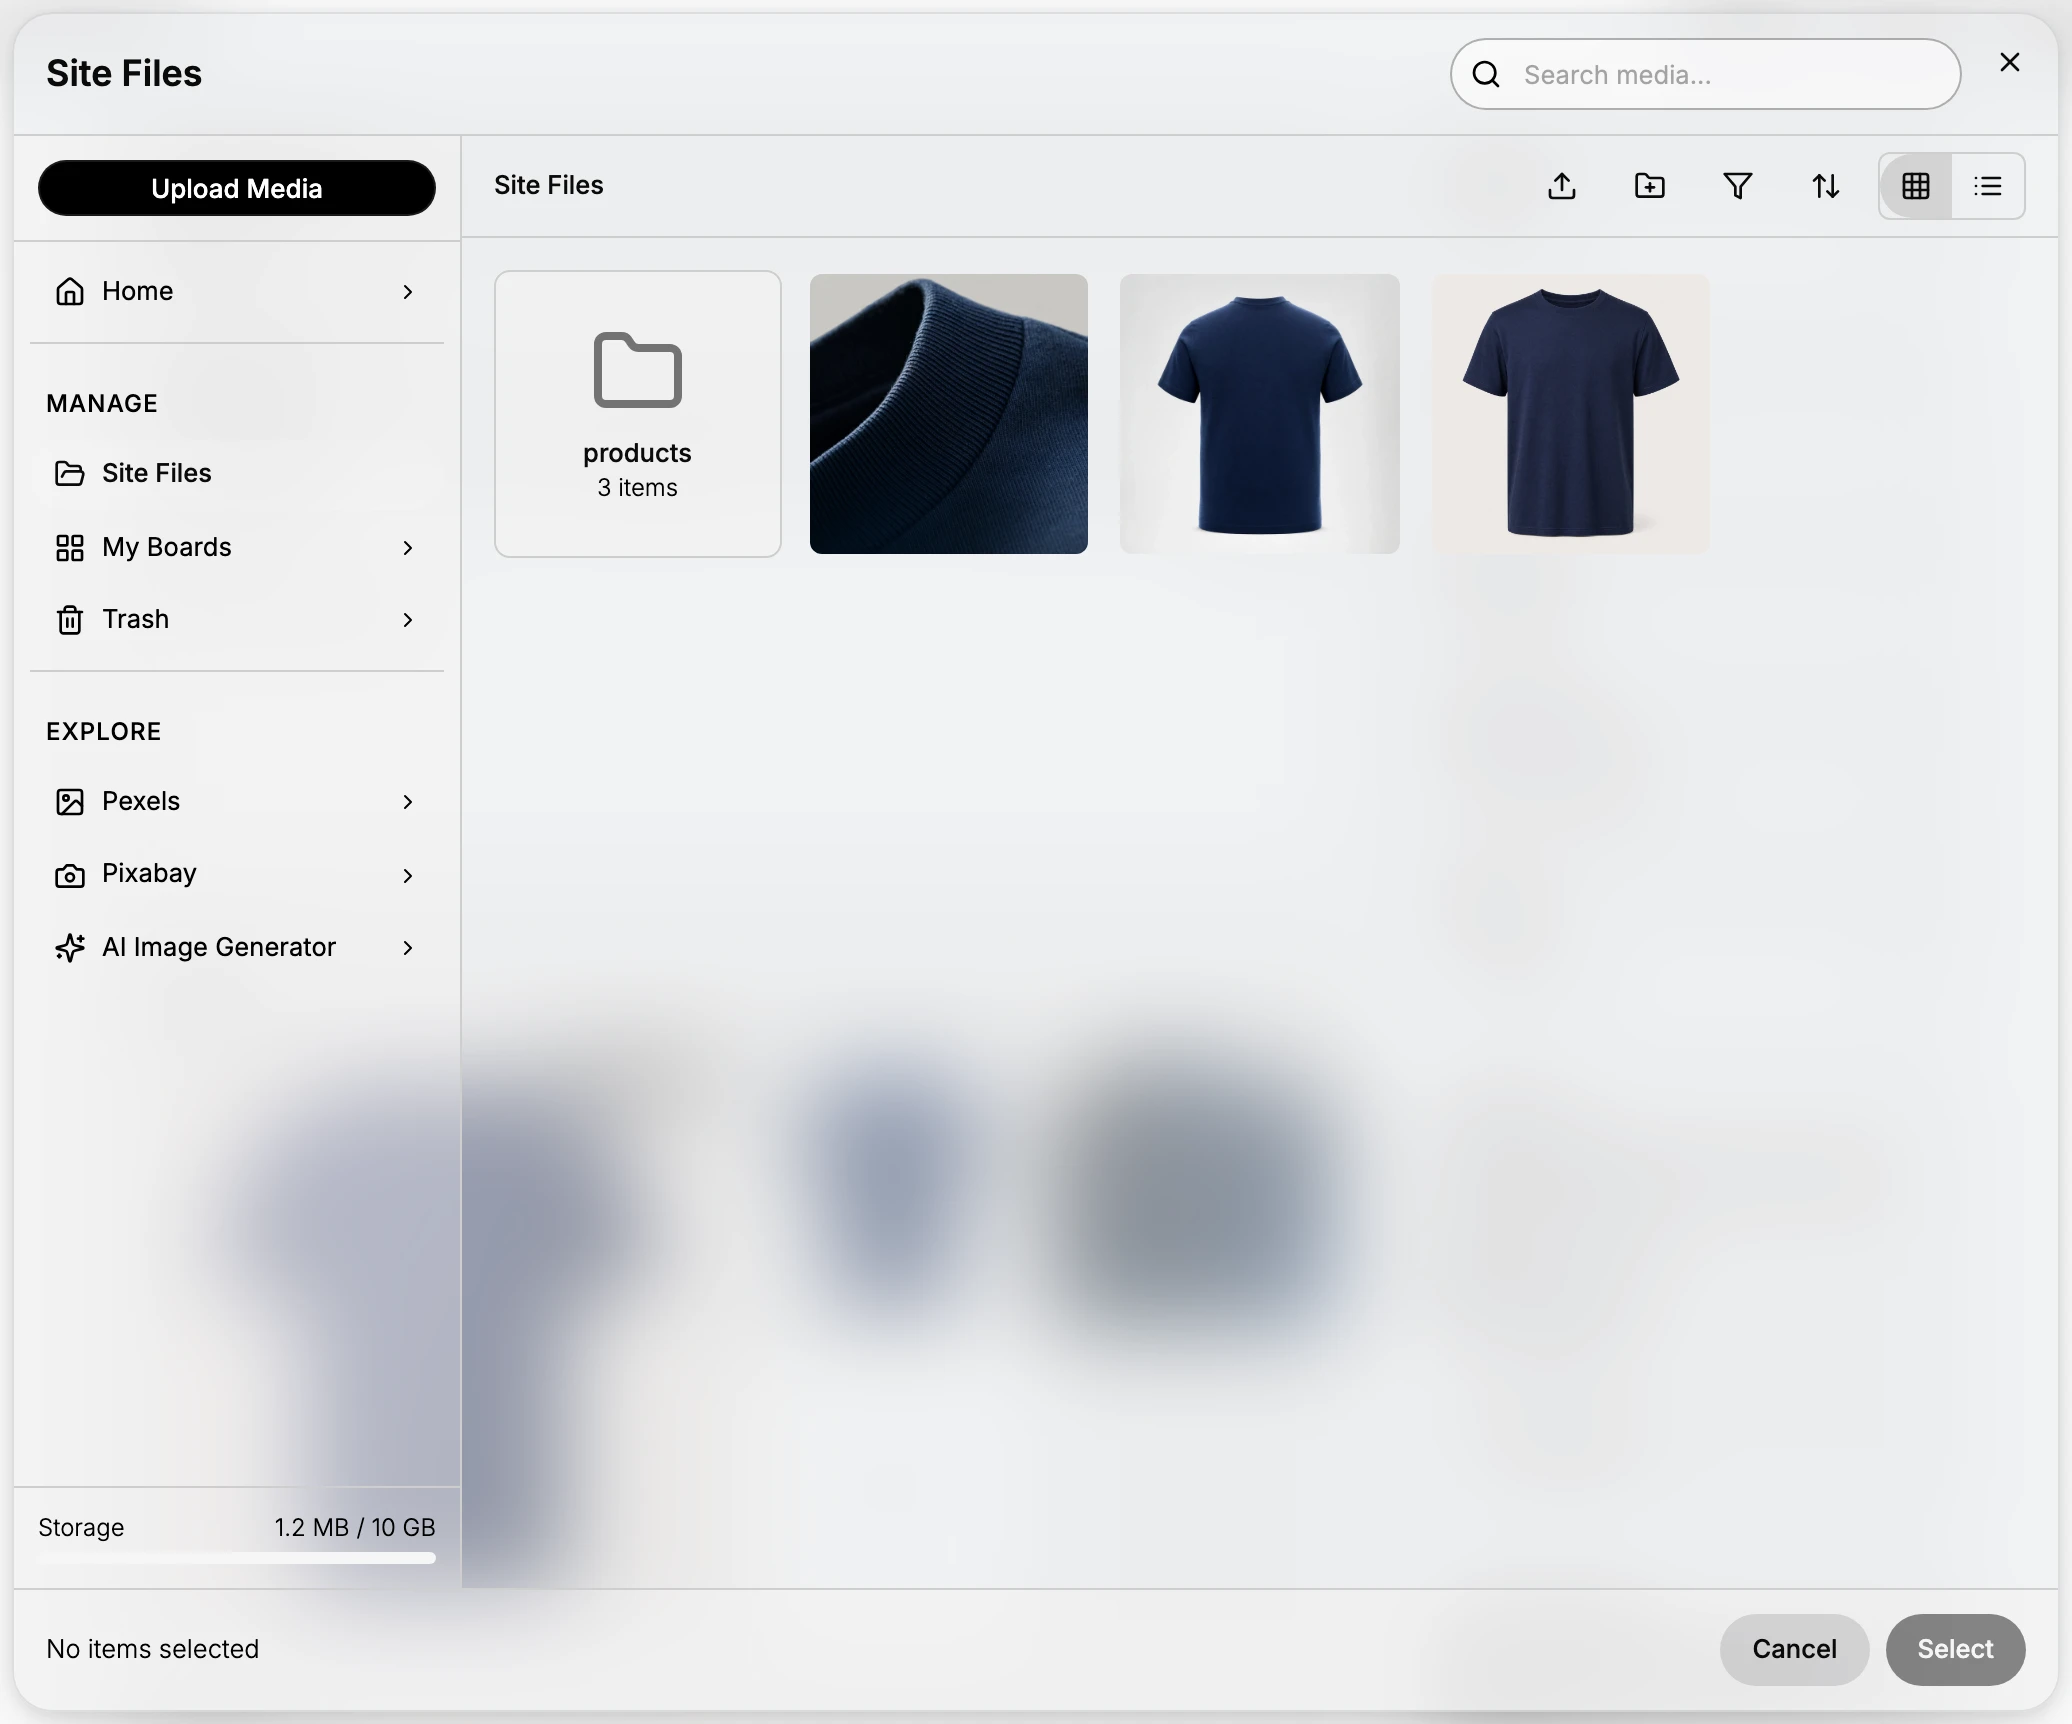Click the AI Image Generator sparkle icon

(x=70, y=947)
